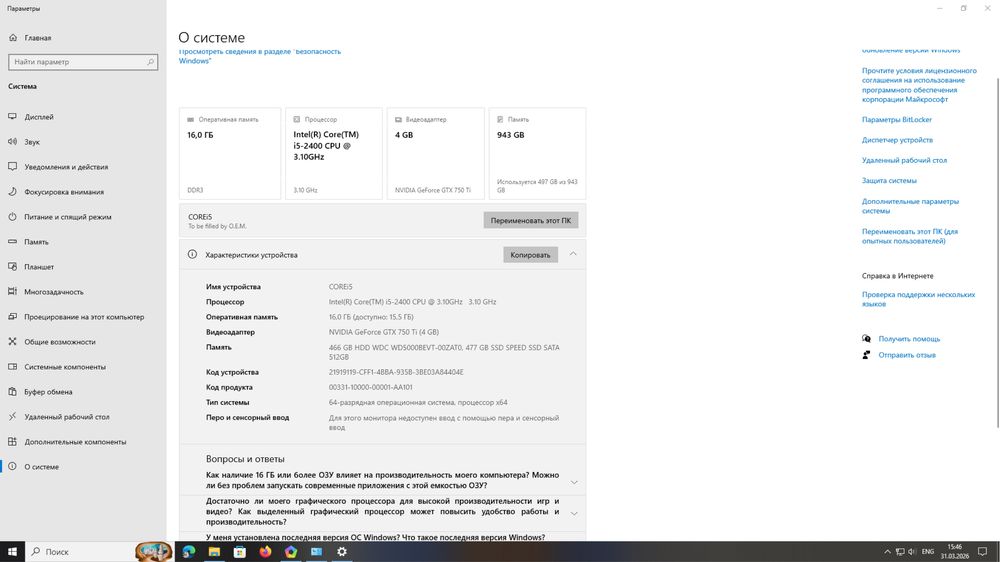Image resolution: width=1000 pixels, height=562 pixels.
Task: Open Проецирование на этот компьютер icon
Action: pos(13,316)
